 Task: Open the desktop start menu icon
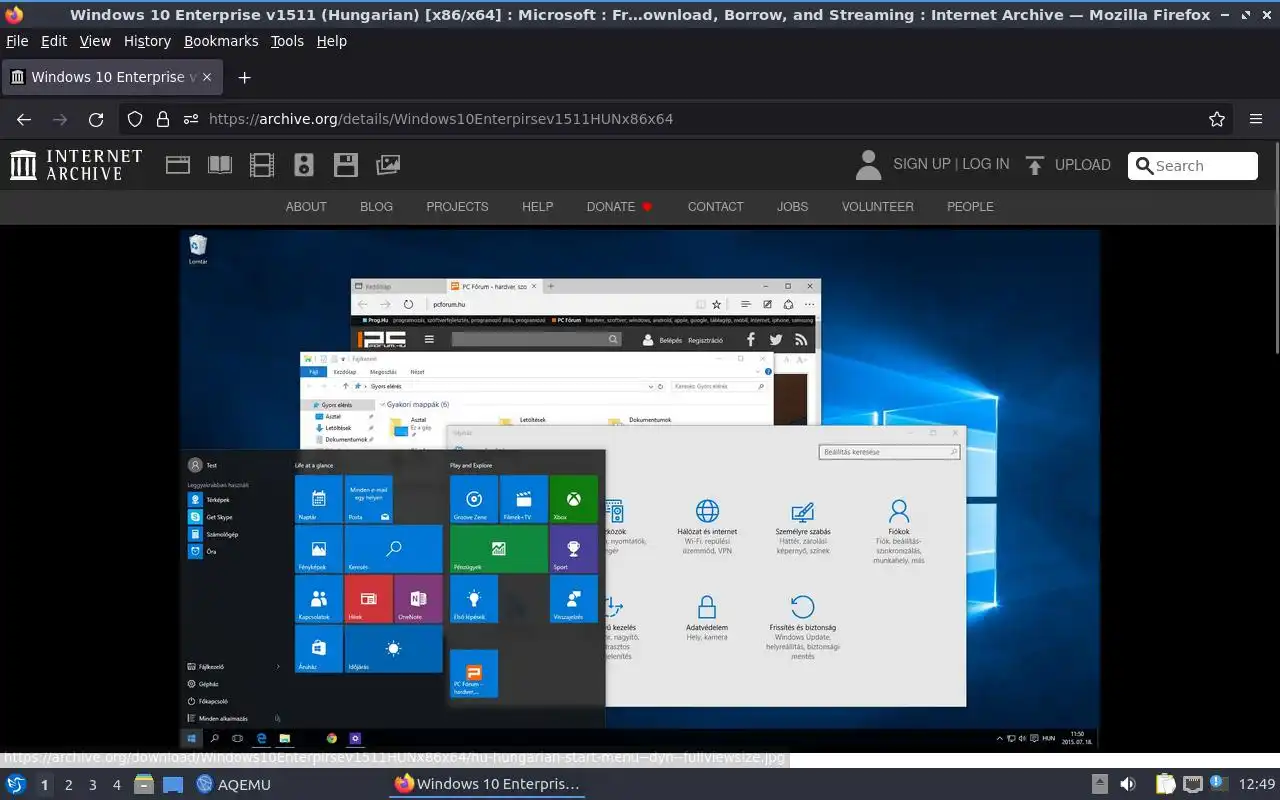[16, 784]
